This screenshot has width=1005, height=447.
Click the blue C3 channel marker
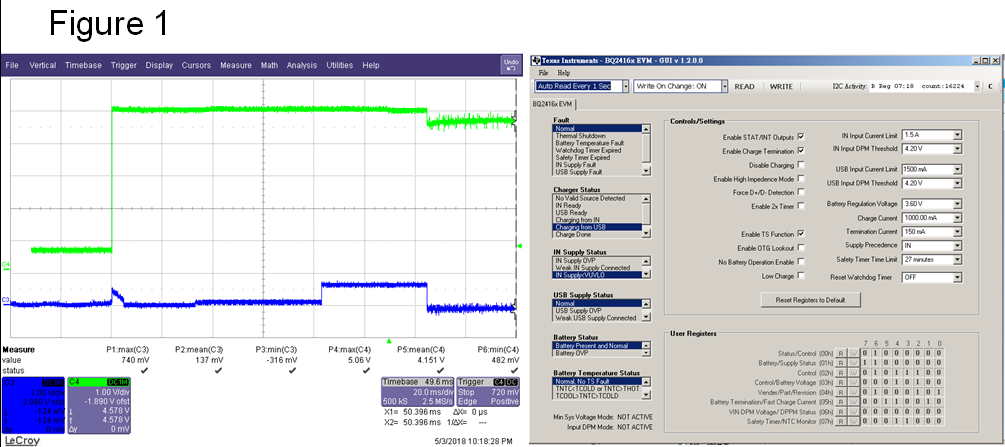coord(5,299)
